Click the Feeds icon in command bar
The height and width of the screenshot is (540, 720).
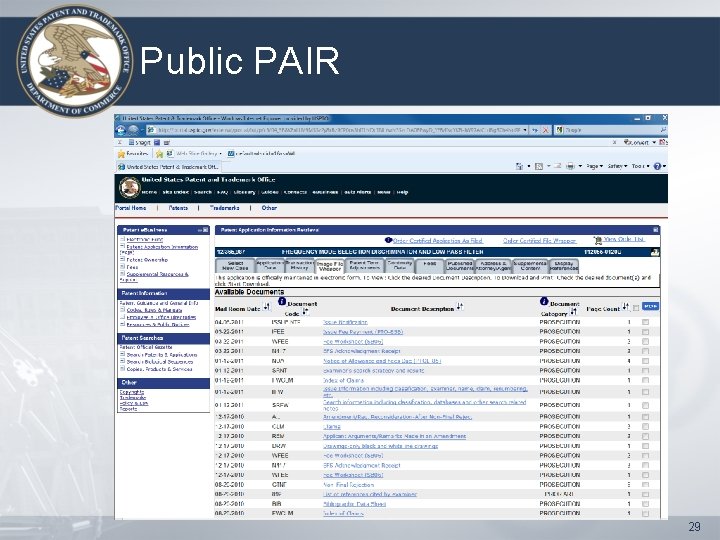pyautogui.click(x=539, y=166)
